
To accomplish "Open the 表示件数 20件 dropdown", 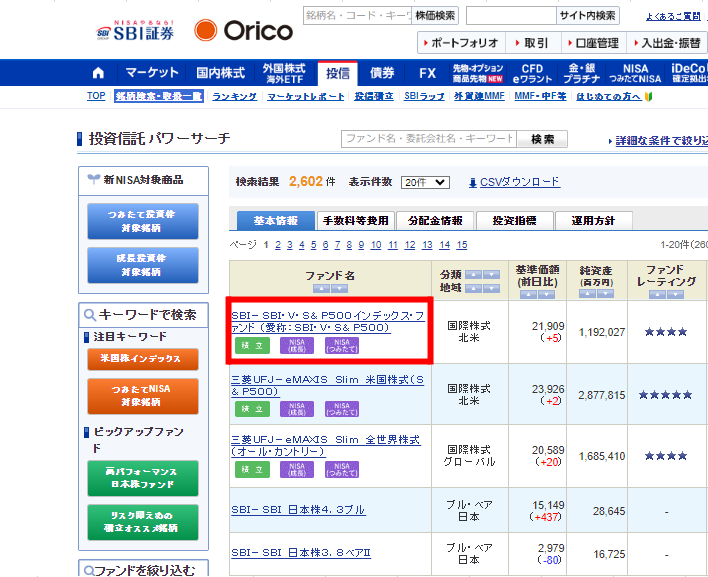I will 426,182.
